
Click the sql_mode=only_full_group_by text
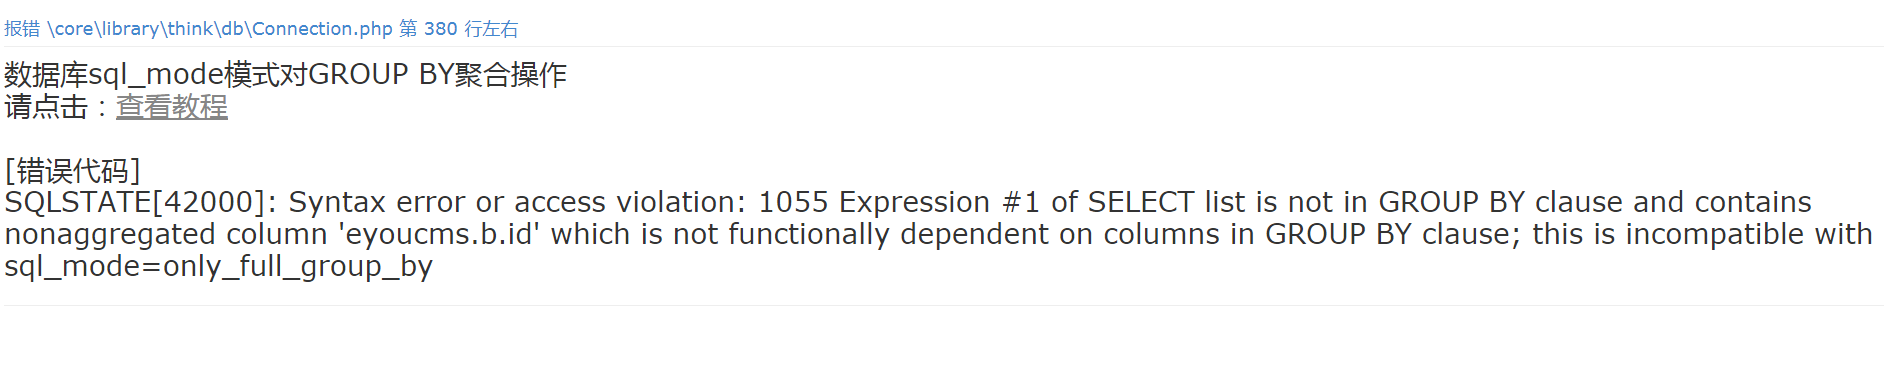tap(218, 267)
